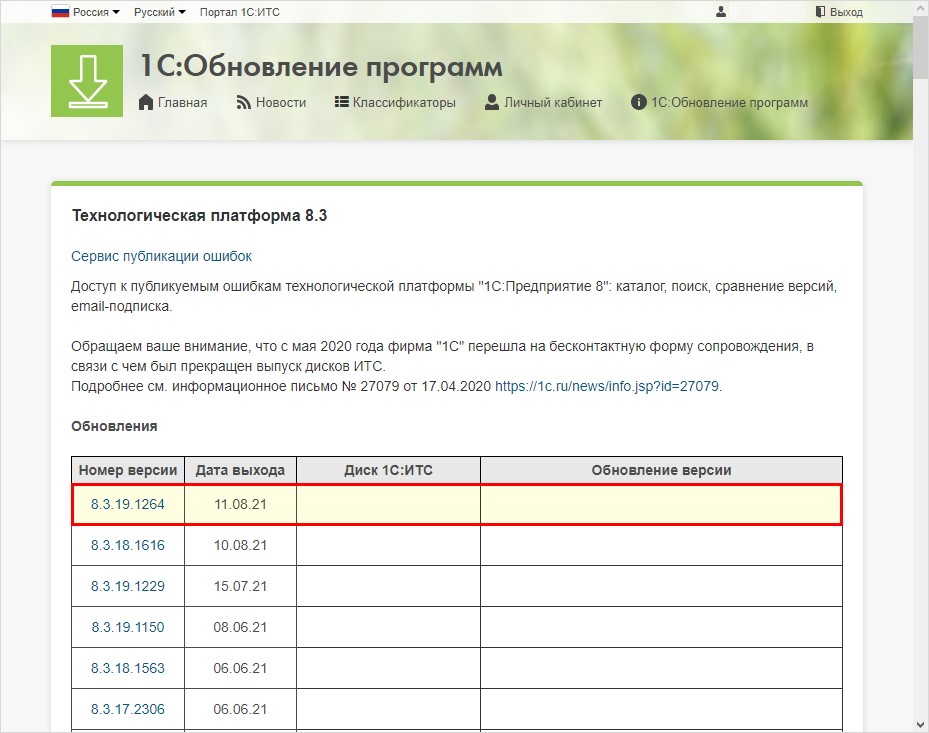Click the user profile icon in top bar
The width and height of the screenshot is (929, 733).
[721, 12]
